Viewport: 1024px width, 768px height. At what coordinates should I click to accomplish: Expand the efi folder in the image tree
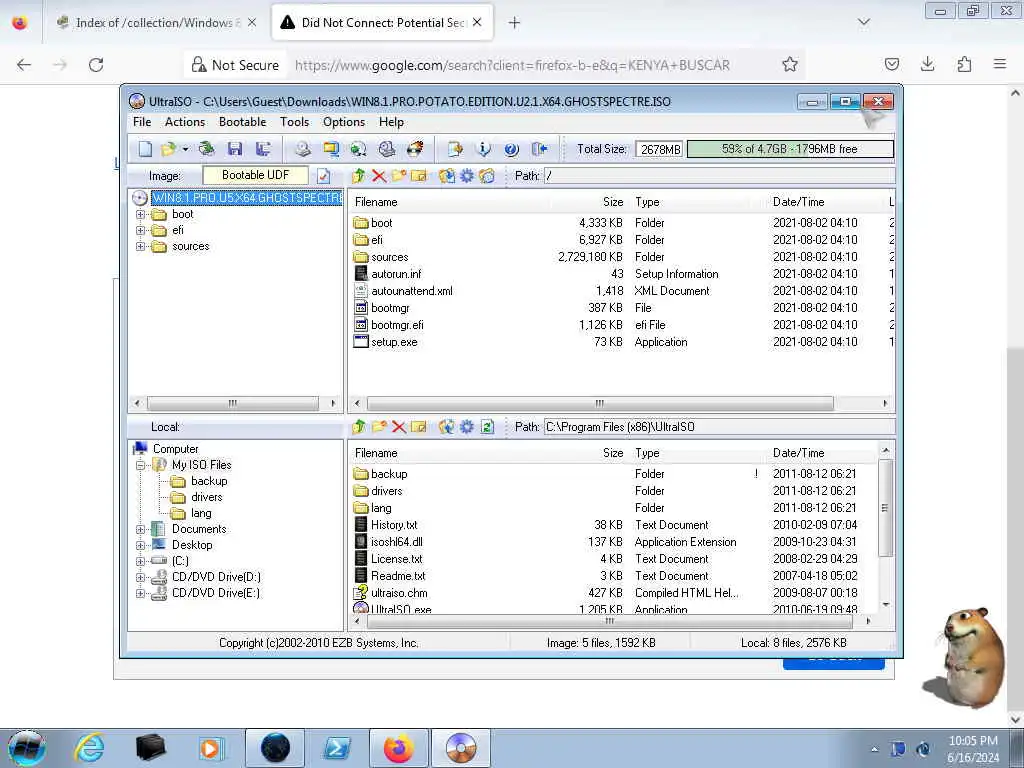tap(140, 231)
